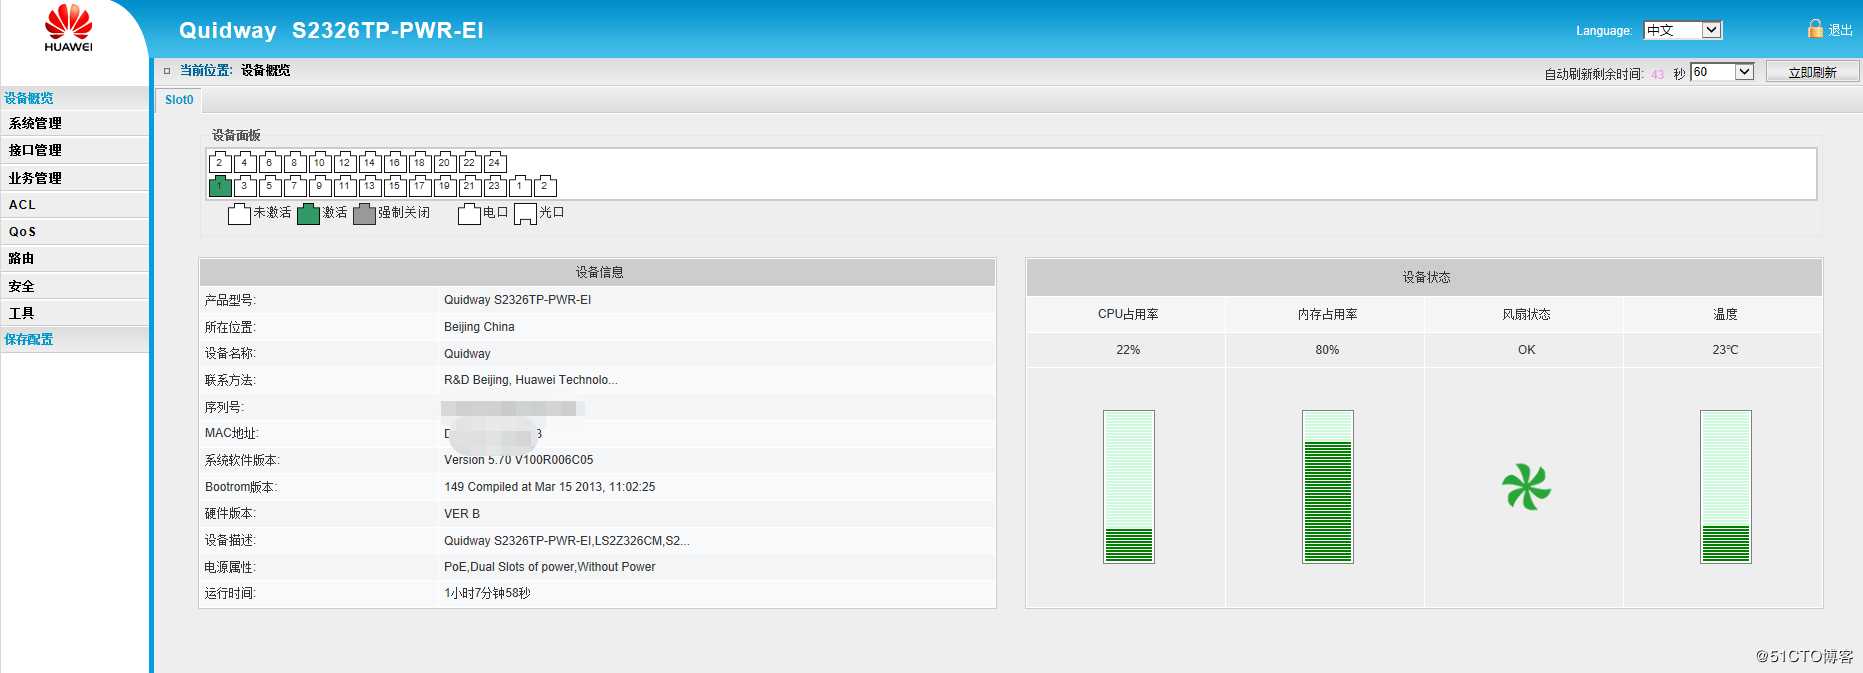Click the 'R&D Beijing, Huawei Technolo...' contact value
1863x673 pixels.
[531, 380]
